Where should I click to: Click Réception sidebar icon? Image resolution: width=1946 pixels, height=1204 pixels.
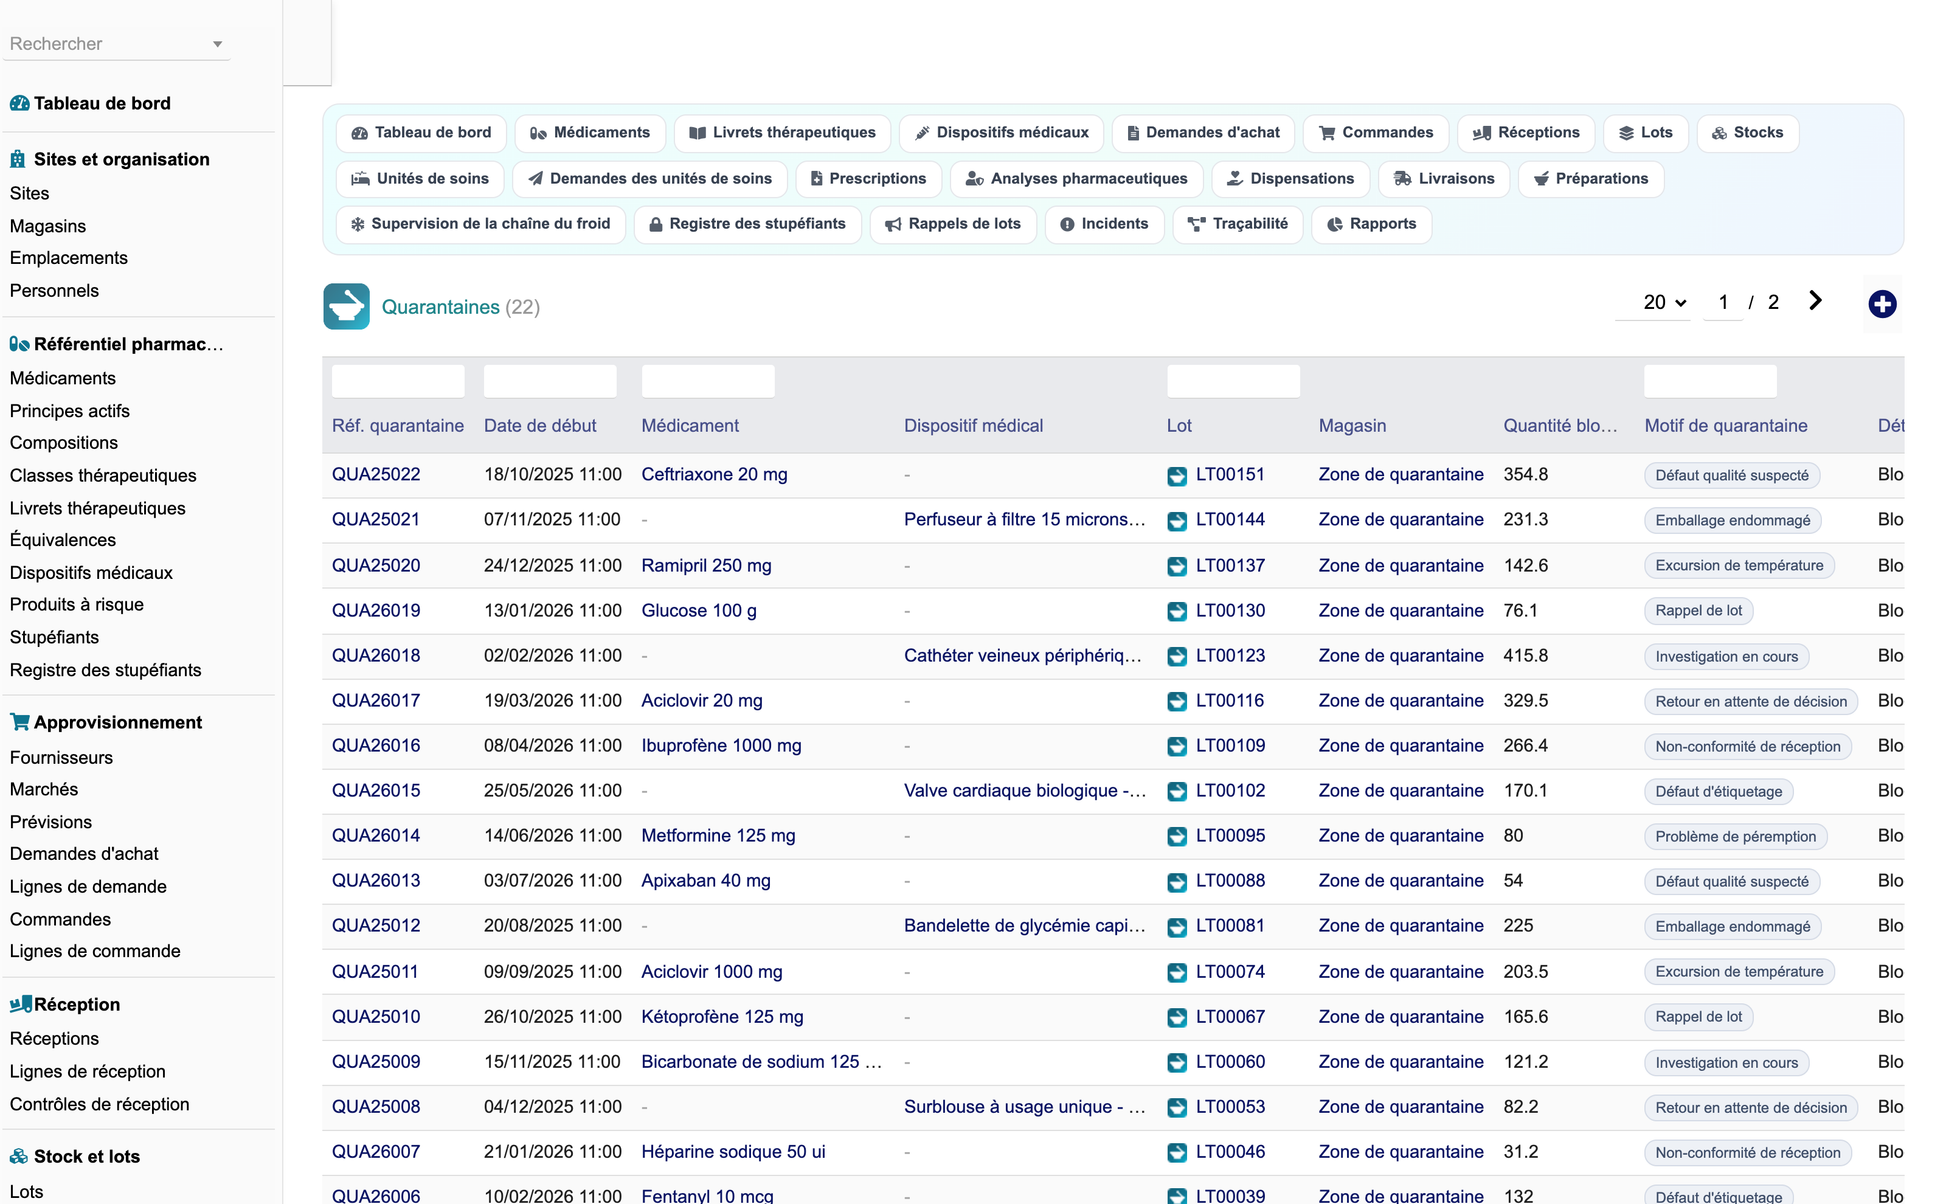pos(20,1004)
